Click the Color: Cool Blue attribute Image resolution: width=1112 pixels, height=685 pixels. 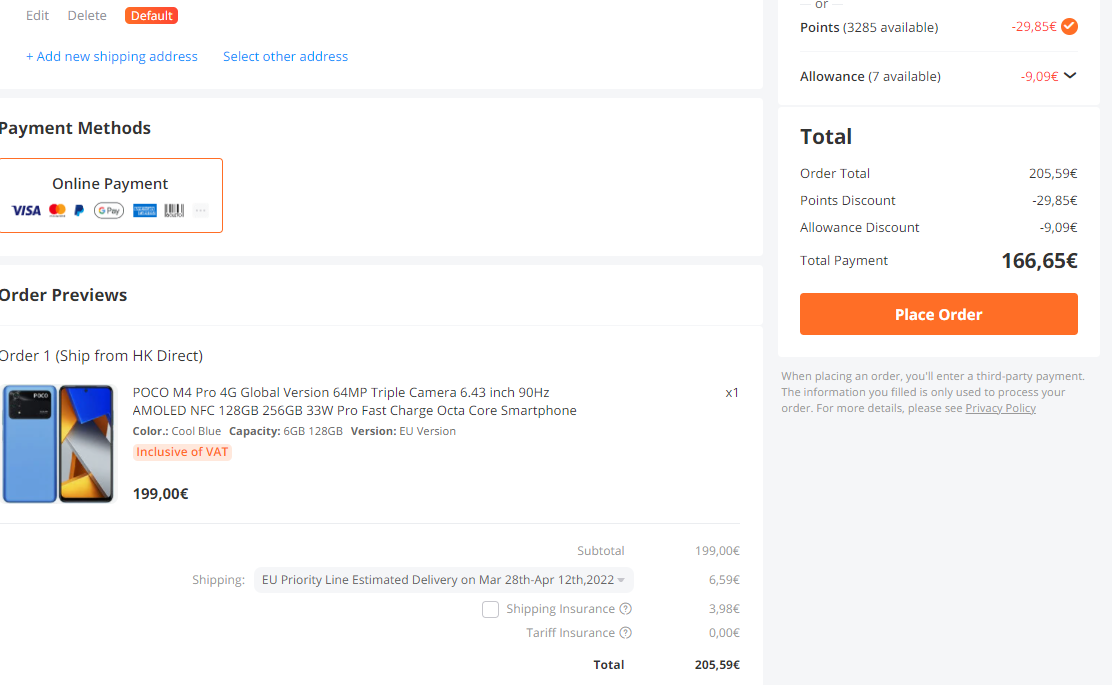[x=177, y=431]
